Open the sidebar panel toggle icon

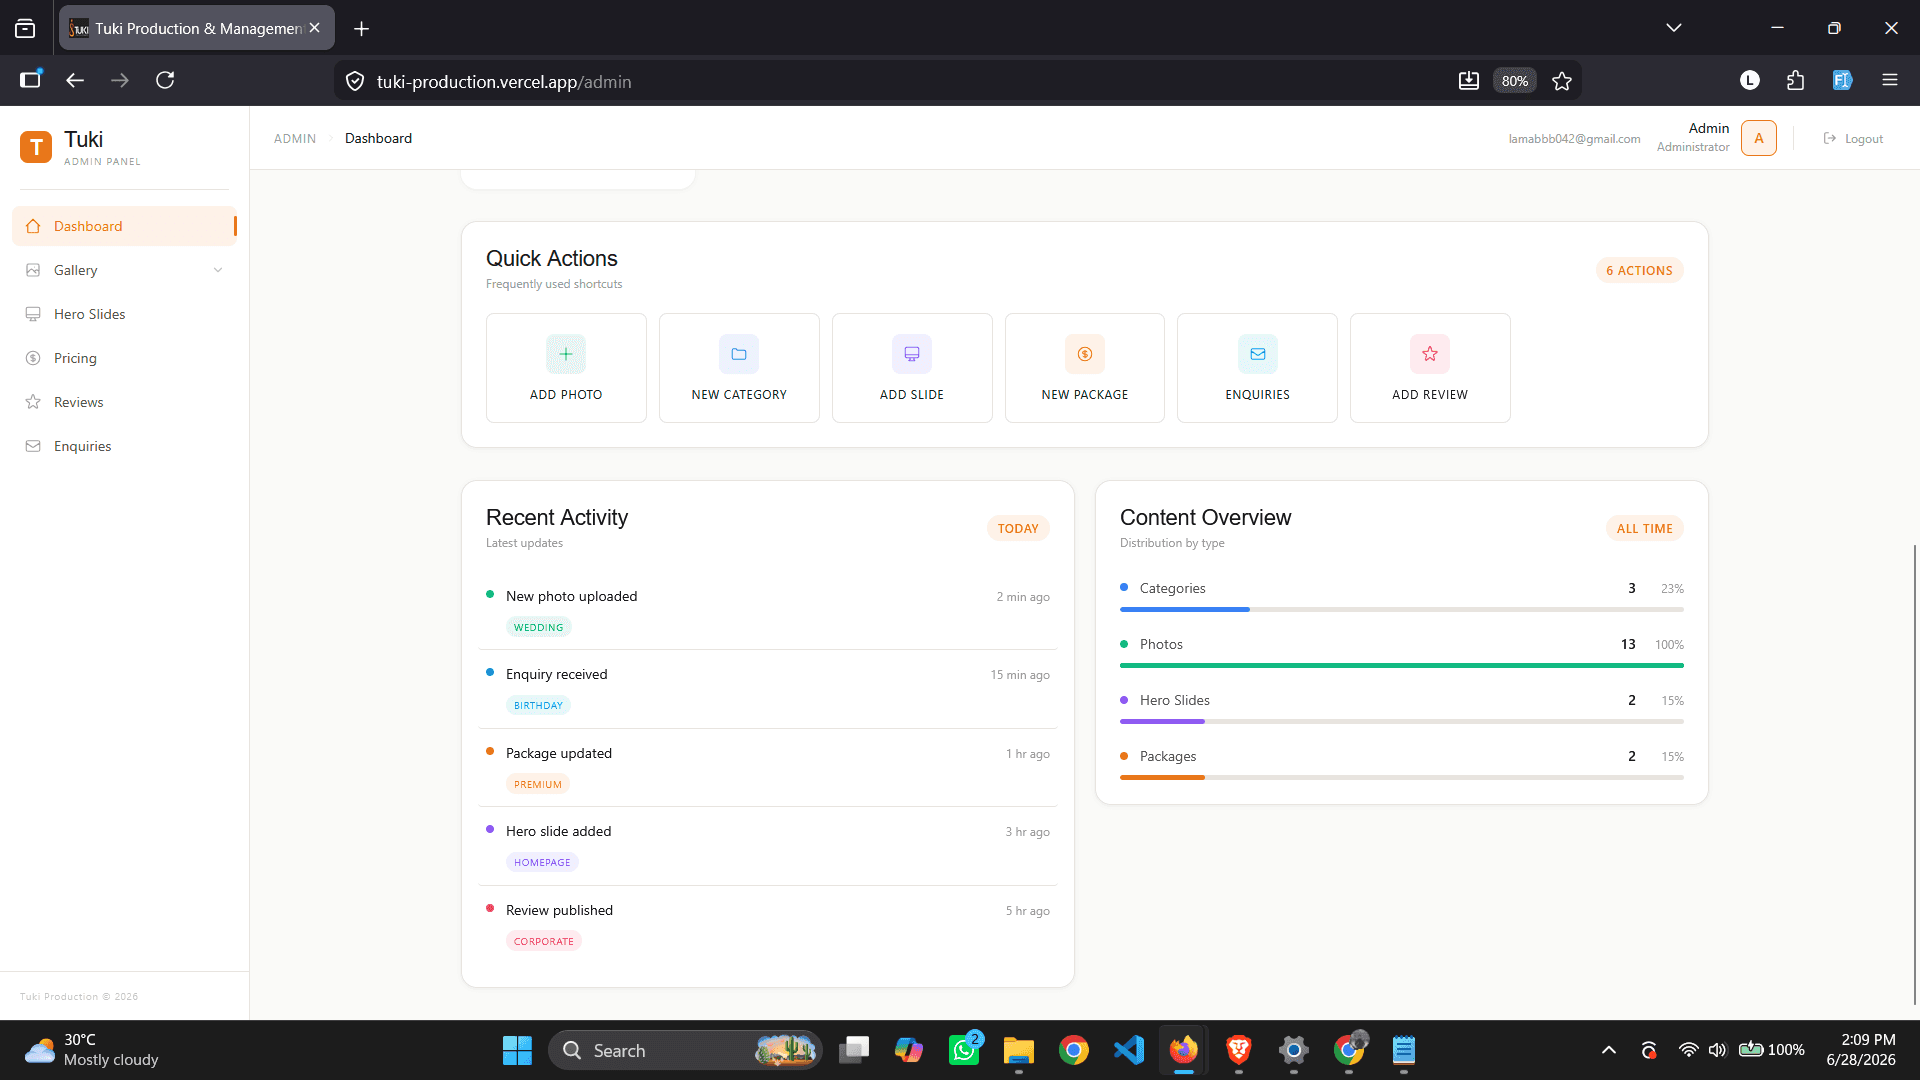coord(31,80)
